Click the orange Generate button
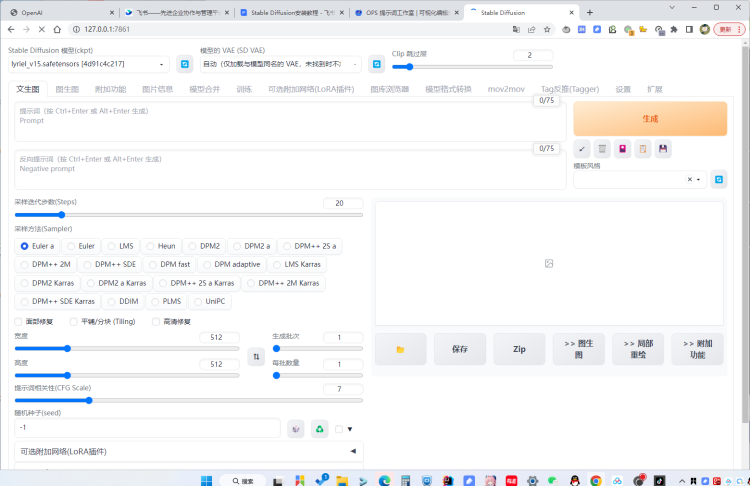 pyautogui.click(x=650, y=119)
